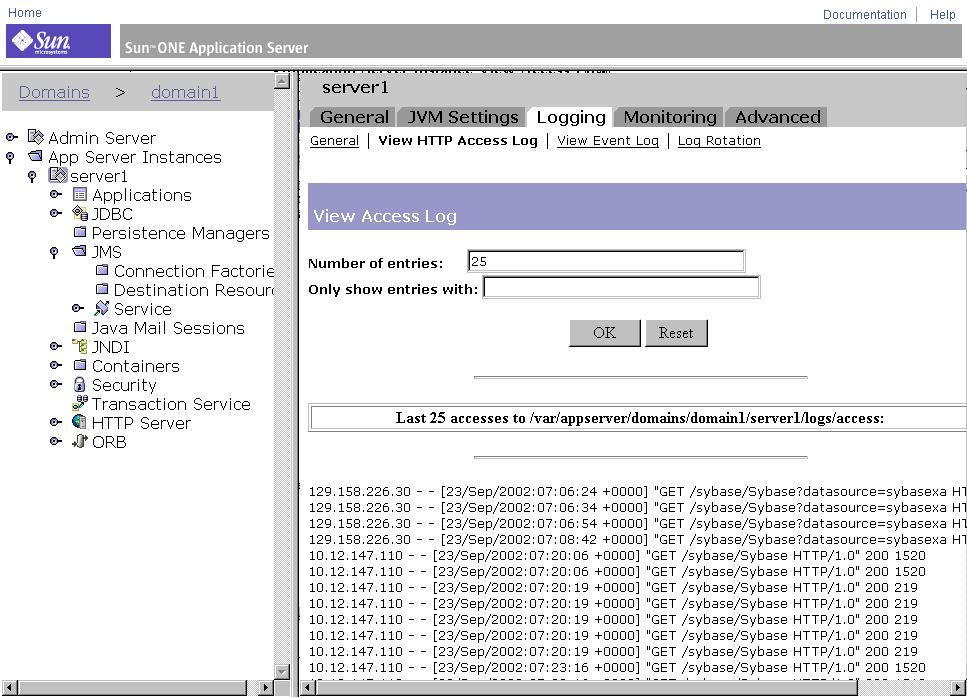Open the View Event Log link
This screenshot has width=967, height=698.
[x=608, y=141]
